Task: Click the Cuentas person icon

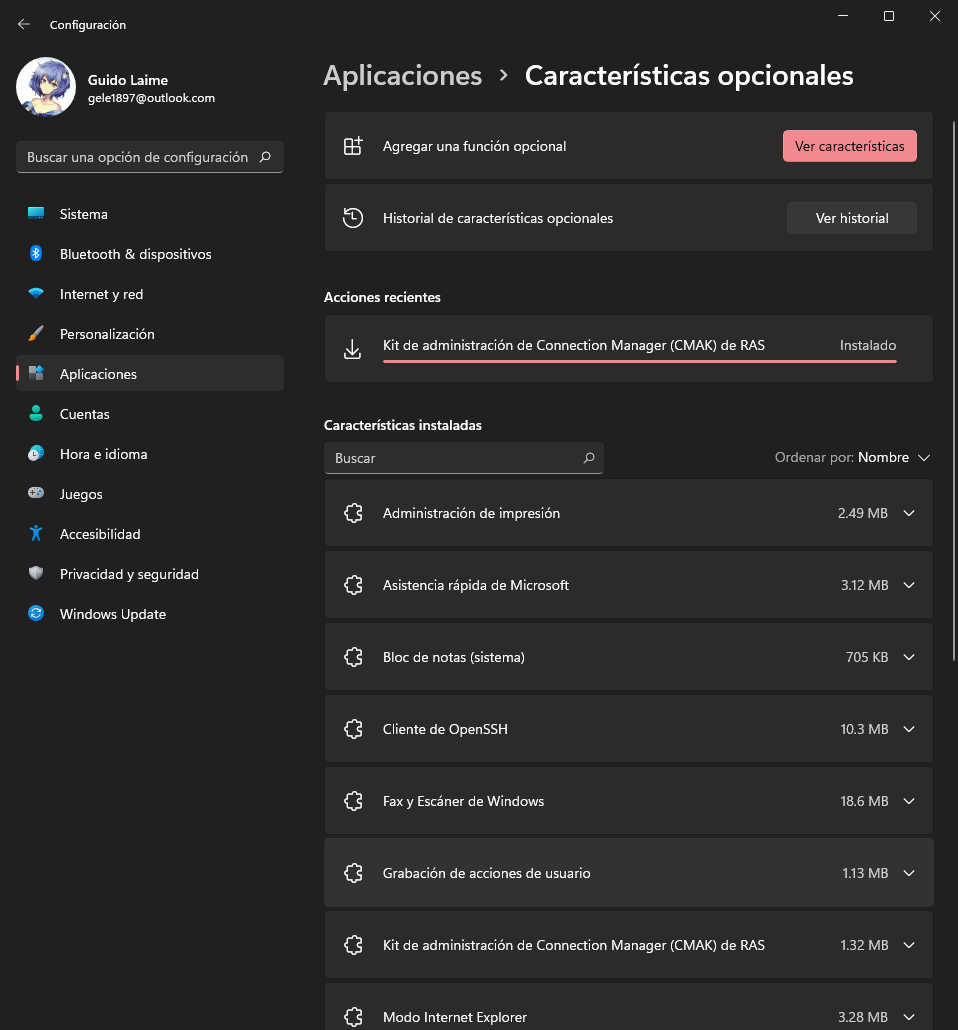Action: [36, 413]
